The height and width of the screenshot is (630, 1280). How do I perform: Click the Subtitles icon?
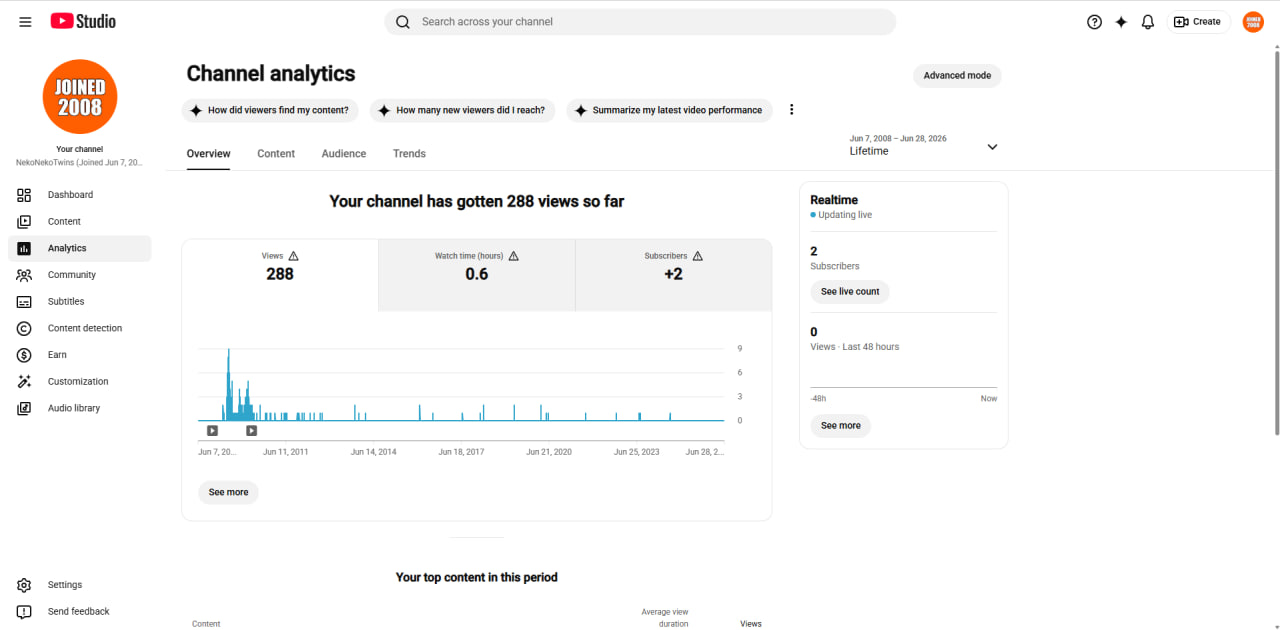[x=24, y=302]
